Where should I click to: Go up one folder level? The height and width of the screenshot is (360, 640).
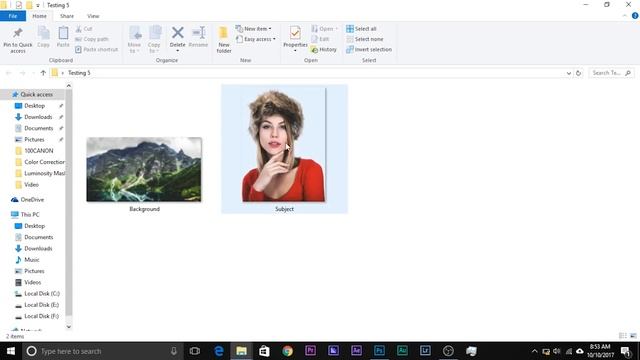coord(43,73)
